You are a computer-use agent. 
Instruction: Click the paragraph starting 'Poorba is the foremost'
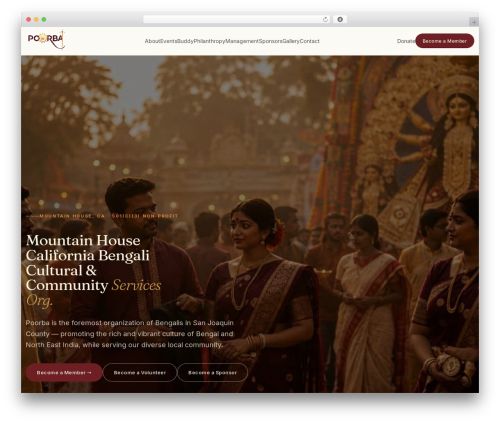tap(129, 334)
